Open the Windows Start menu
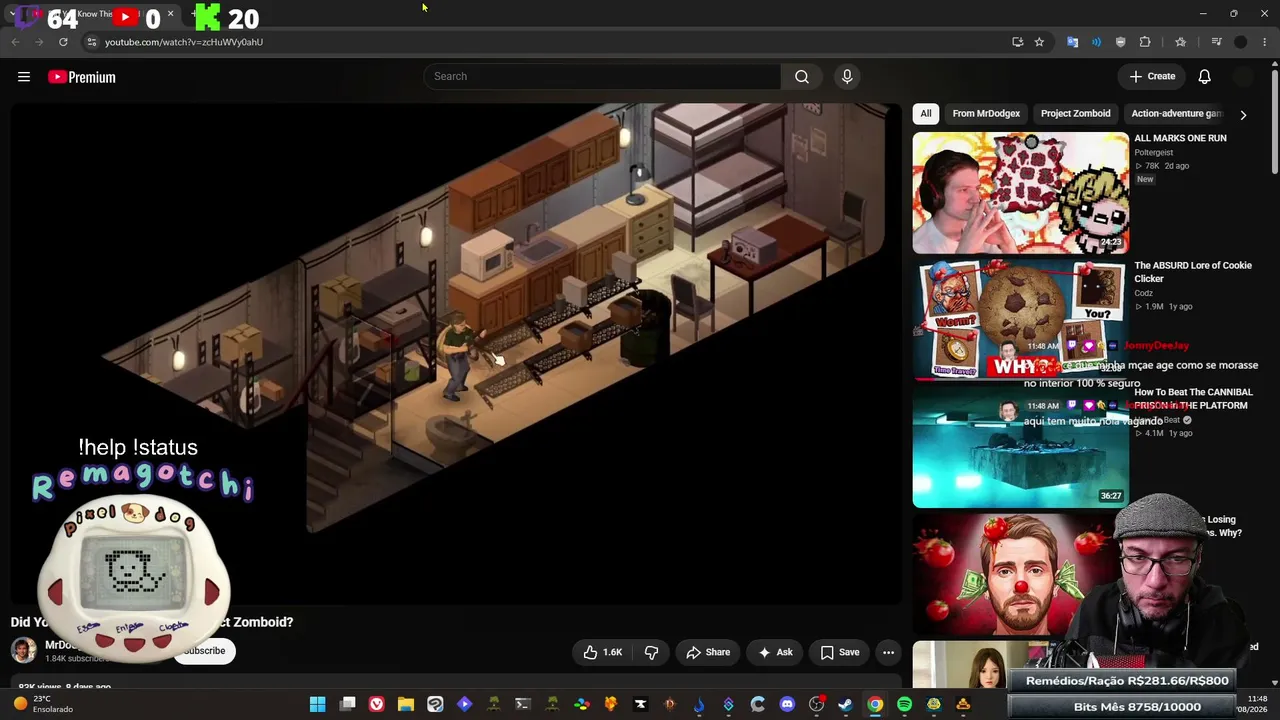The width and height of the screenshot is (1280, 720). 317,704
